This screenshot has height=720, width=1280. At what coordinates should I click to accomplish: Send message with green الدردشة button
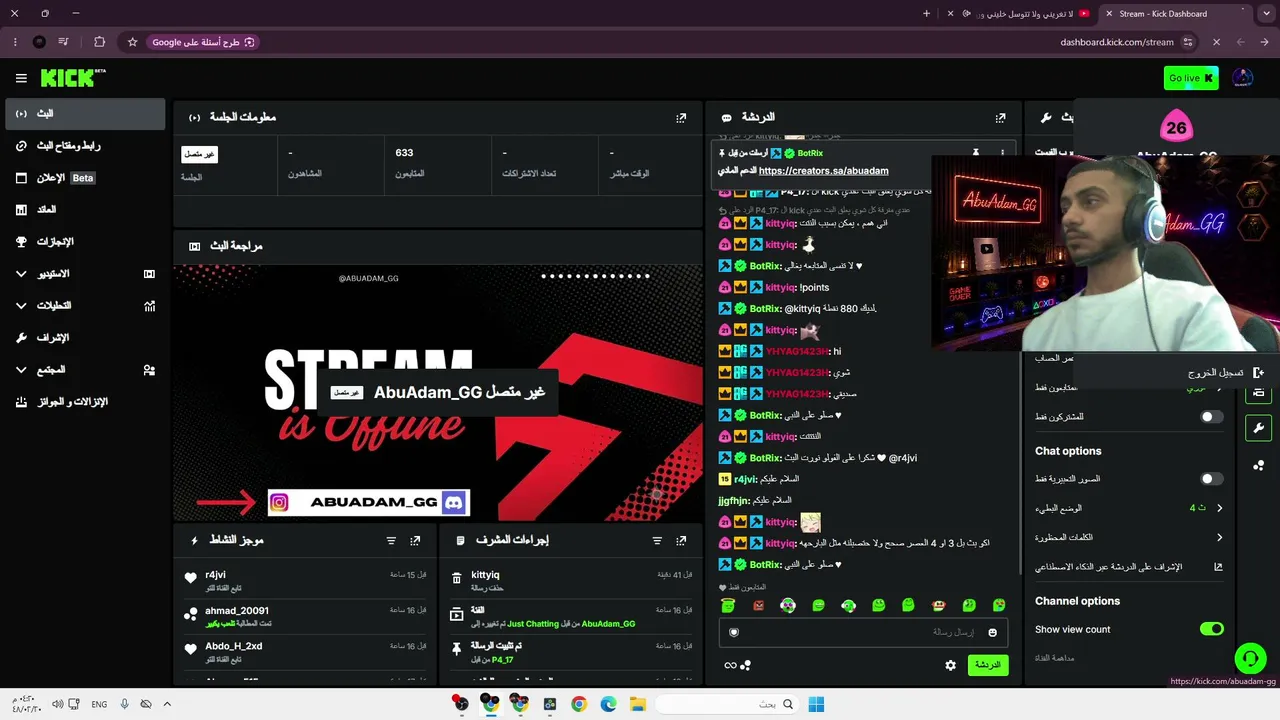click(987, 665)
